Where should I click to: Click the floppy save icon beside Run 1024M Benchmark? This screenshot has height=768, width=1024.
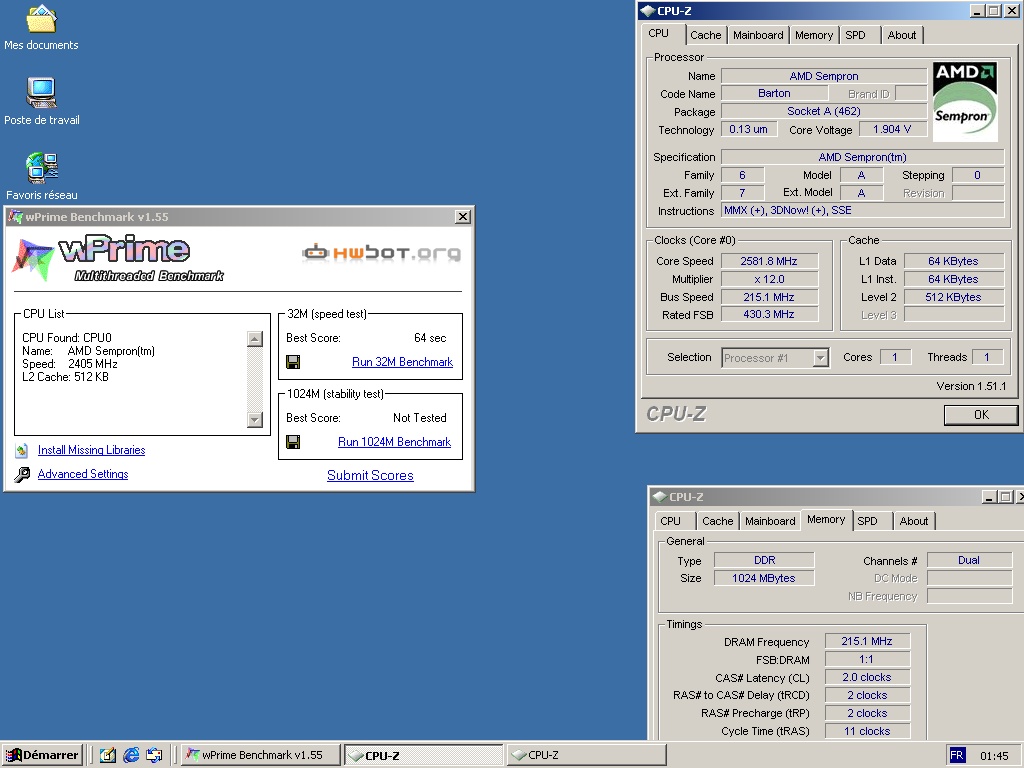coord(293,442)
